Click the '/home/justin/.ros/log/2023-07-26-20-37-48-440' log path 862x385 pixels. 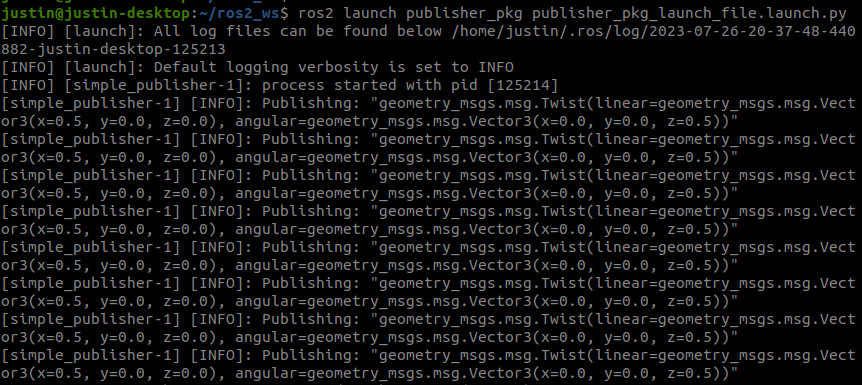tap(654, 31)
